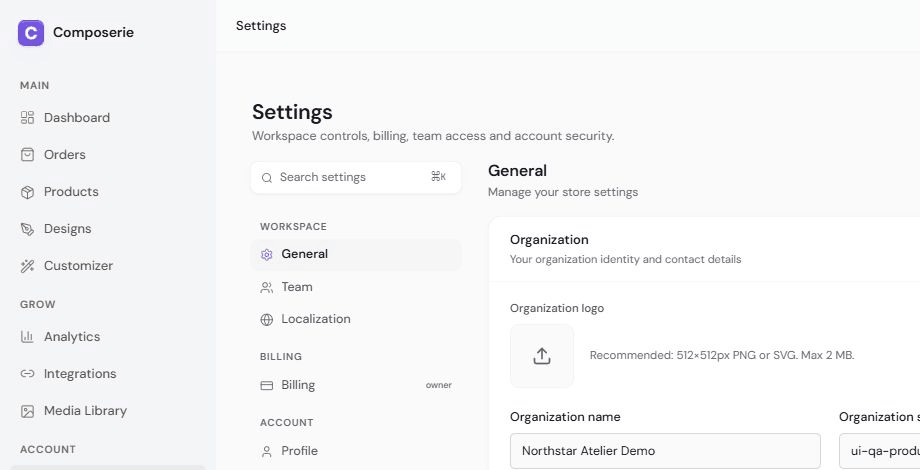The width and height of the screenshot is (920, 470).
Task: Click the Dashboard grid icon
Action: (28, 117)
